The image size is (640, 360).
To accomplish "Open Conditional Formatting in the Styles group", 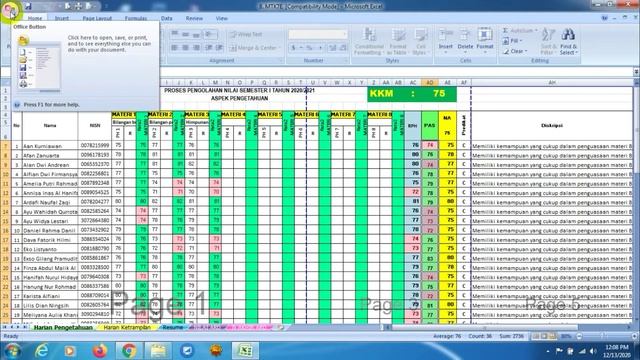I will coord(369,41).
